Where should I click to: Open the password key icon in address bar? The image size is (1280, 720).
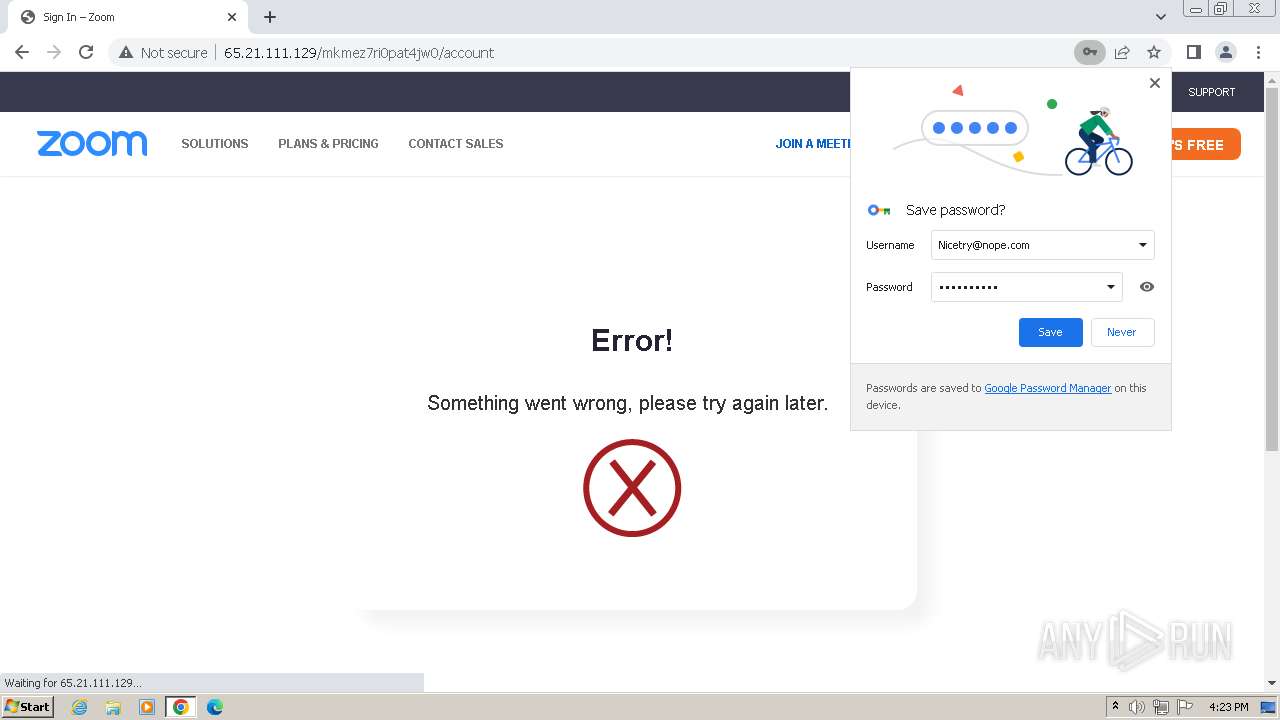1090,52
